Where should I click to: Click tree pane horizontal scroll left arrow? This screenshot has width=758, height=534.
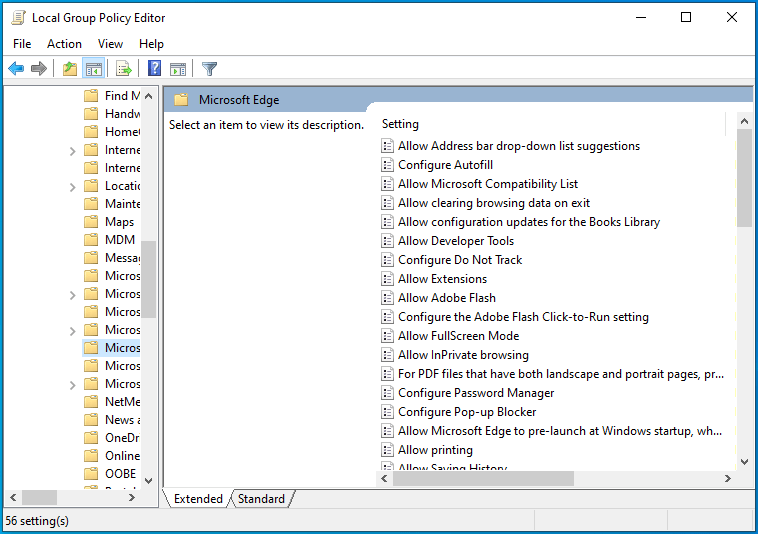pyautogui.click(x=13, y=497)
